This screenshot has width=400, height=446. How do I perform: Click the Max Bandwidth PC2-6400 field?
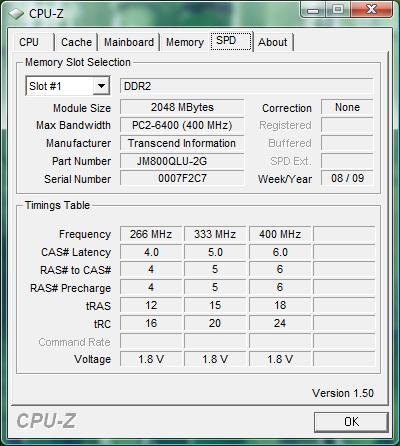(x=182, y=125)
